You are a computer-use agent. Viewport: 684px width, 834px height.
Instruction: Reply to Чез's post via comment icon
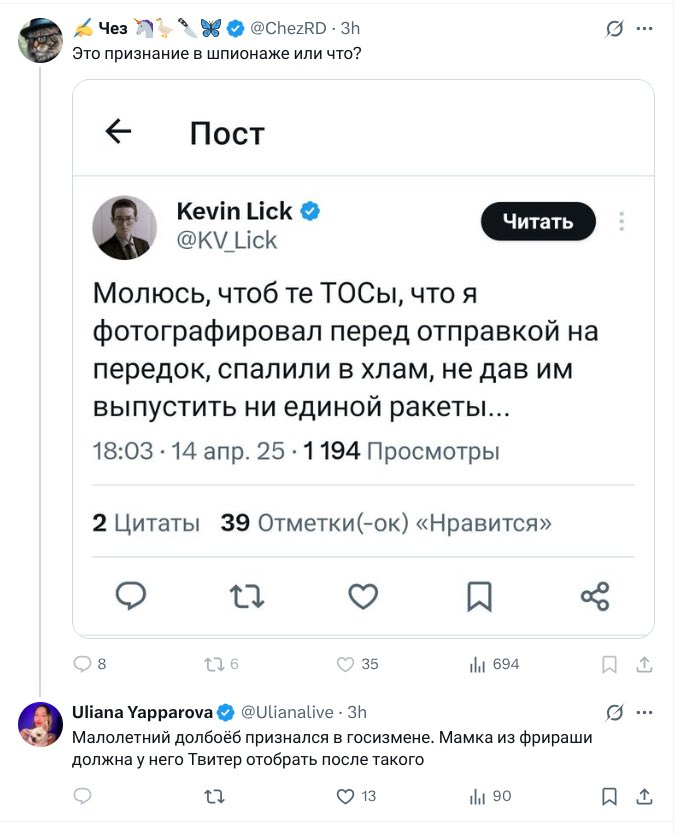tap(83, 664)
